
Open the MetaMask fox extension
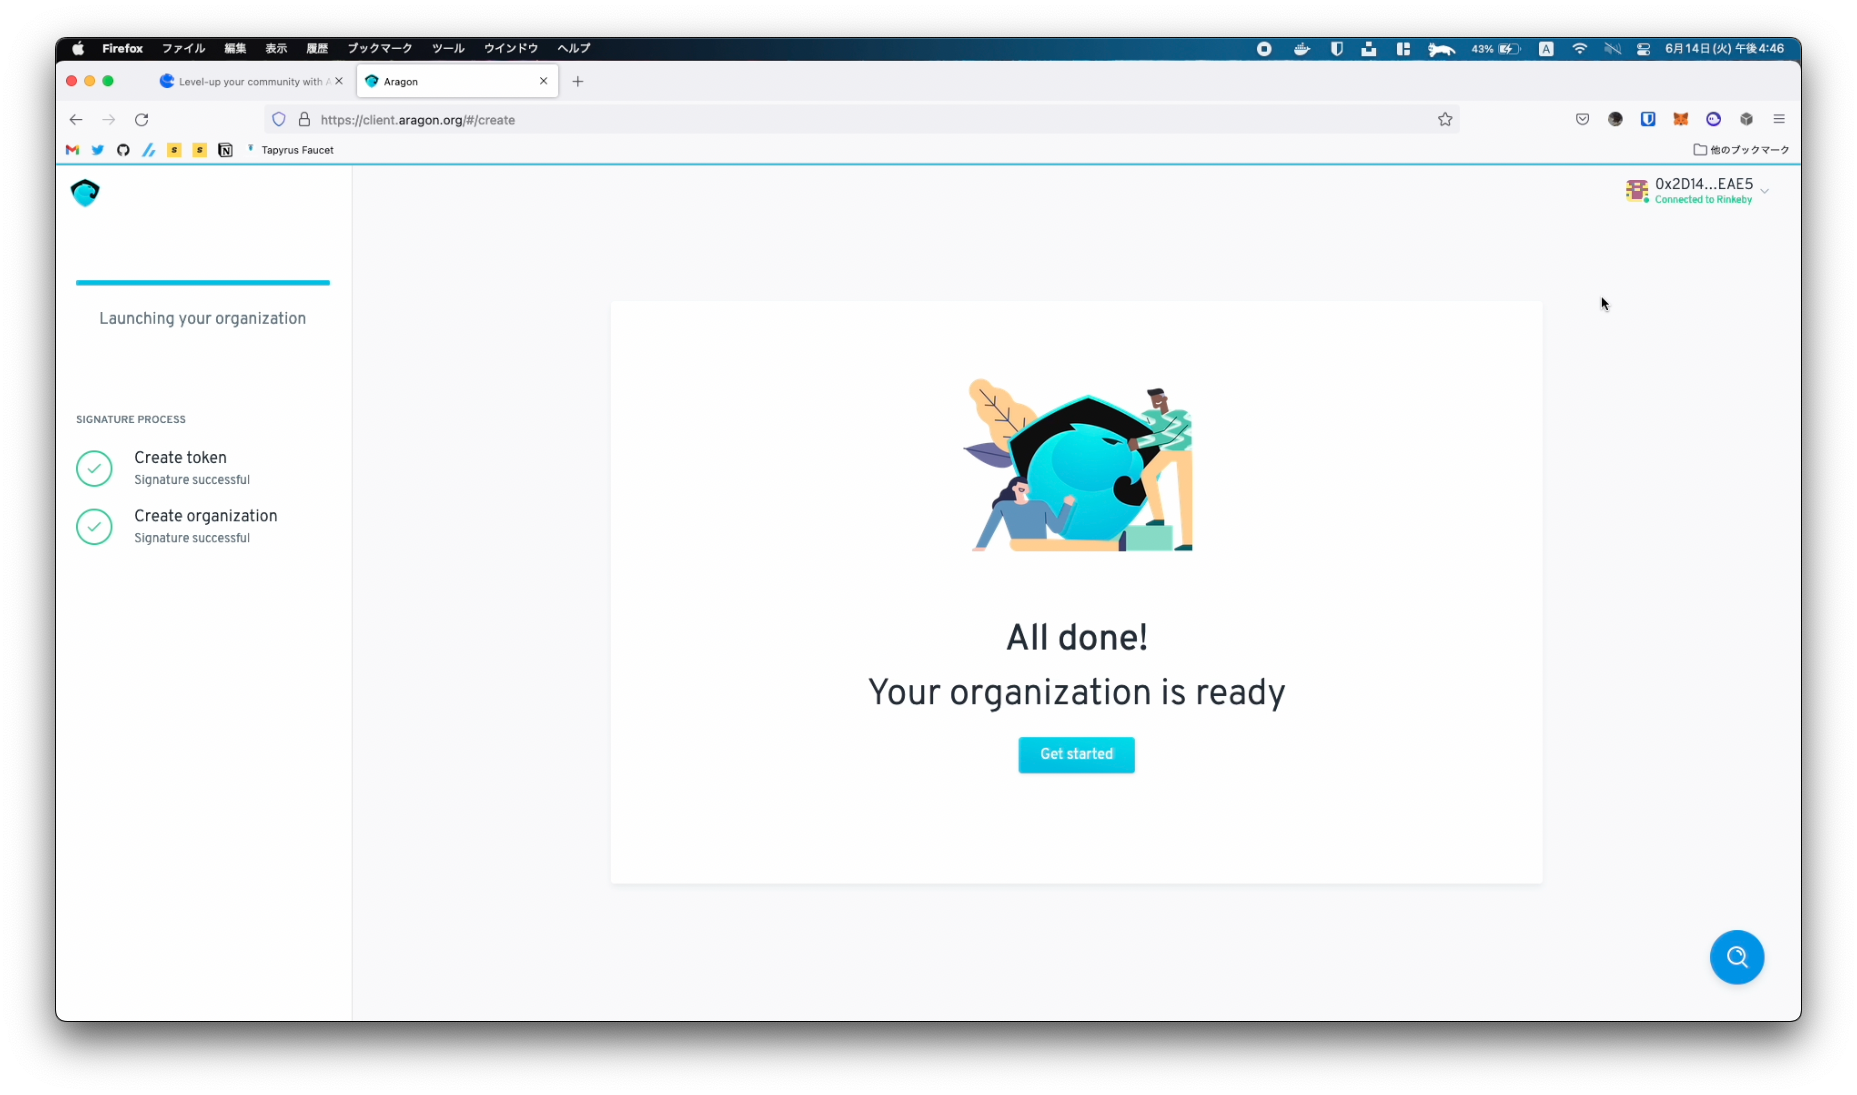(1681, 119)
